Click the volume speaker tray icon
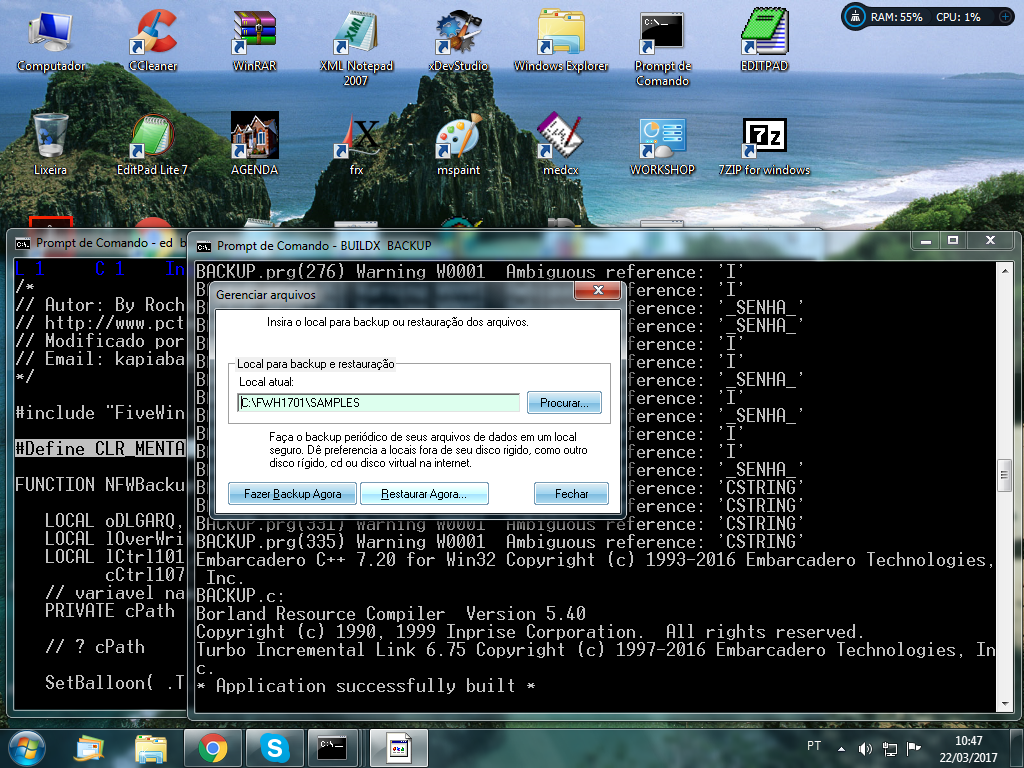Screen dimensions: 1024x768 click(x=865, y=748)
